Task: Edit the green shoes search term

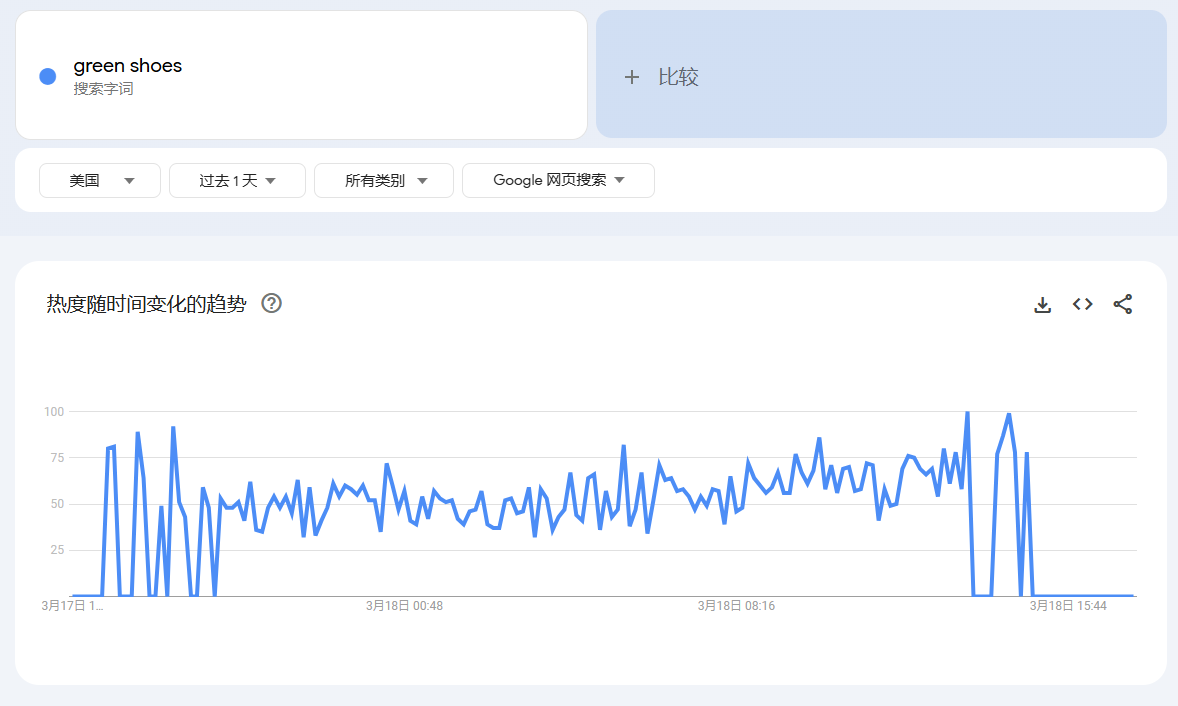Action: coord(128,66)
